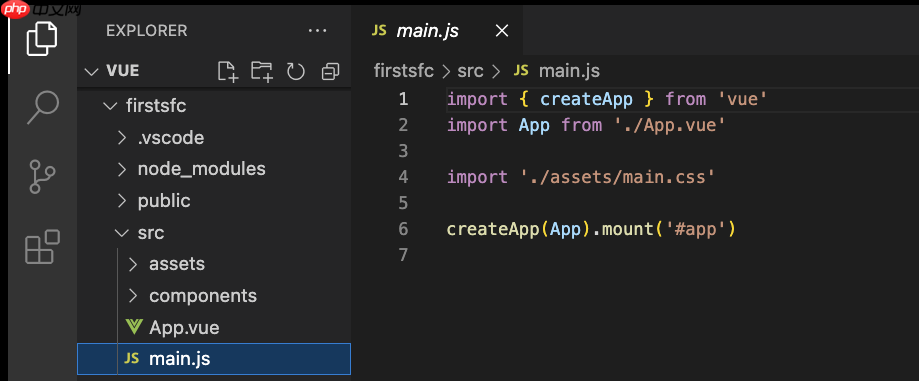Open the Search view in activity bar
The height and width of the screenshot is (381, 919).
(43, 107)
